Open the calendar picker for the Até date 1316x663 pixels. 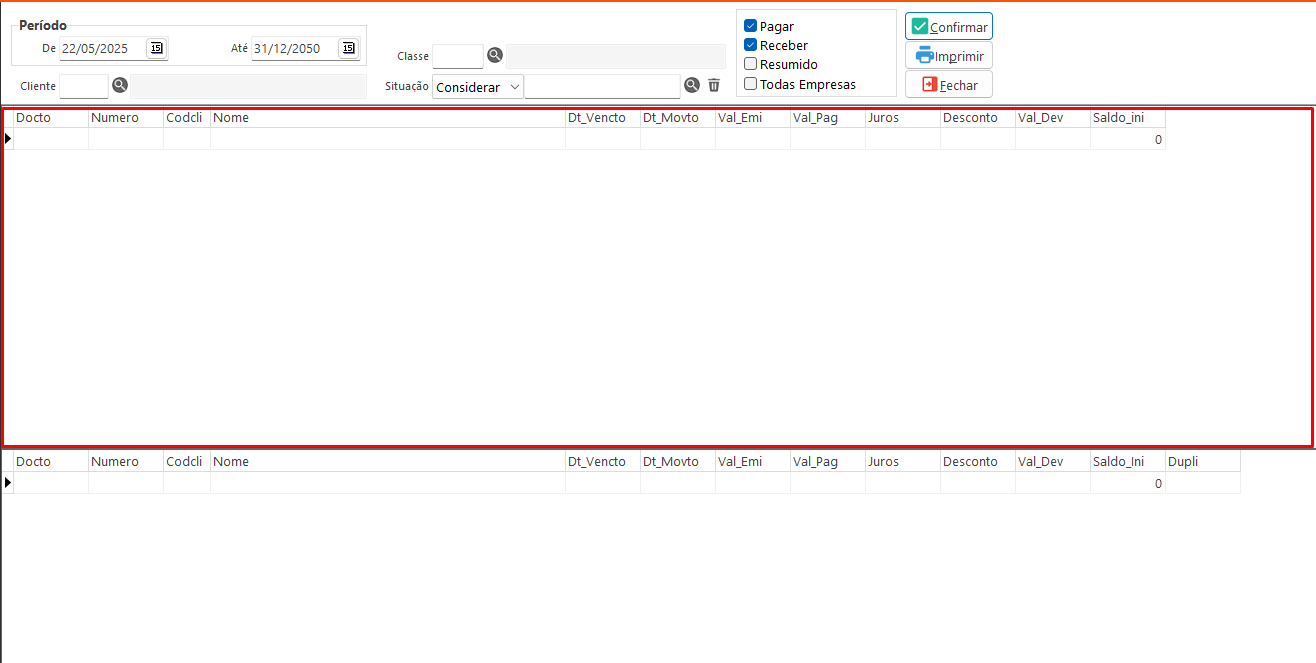pyautogui.click(x=348, y=48)
